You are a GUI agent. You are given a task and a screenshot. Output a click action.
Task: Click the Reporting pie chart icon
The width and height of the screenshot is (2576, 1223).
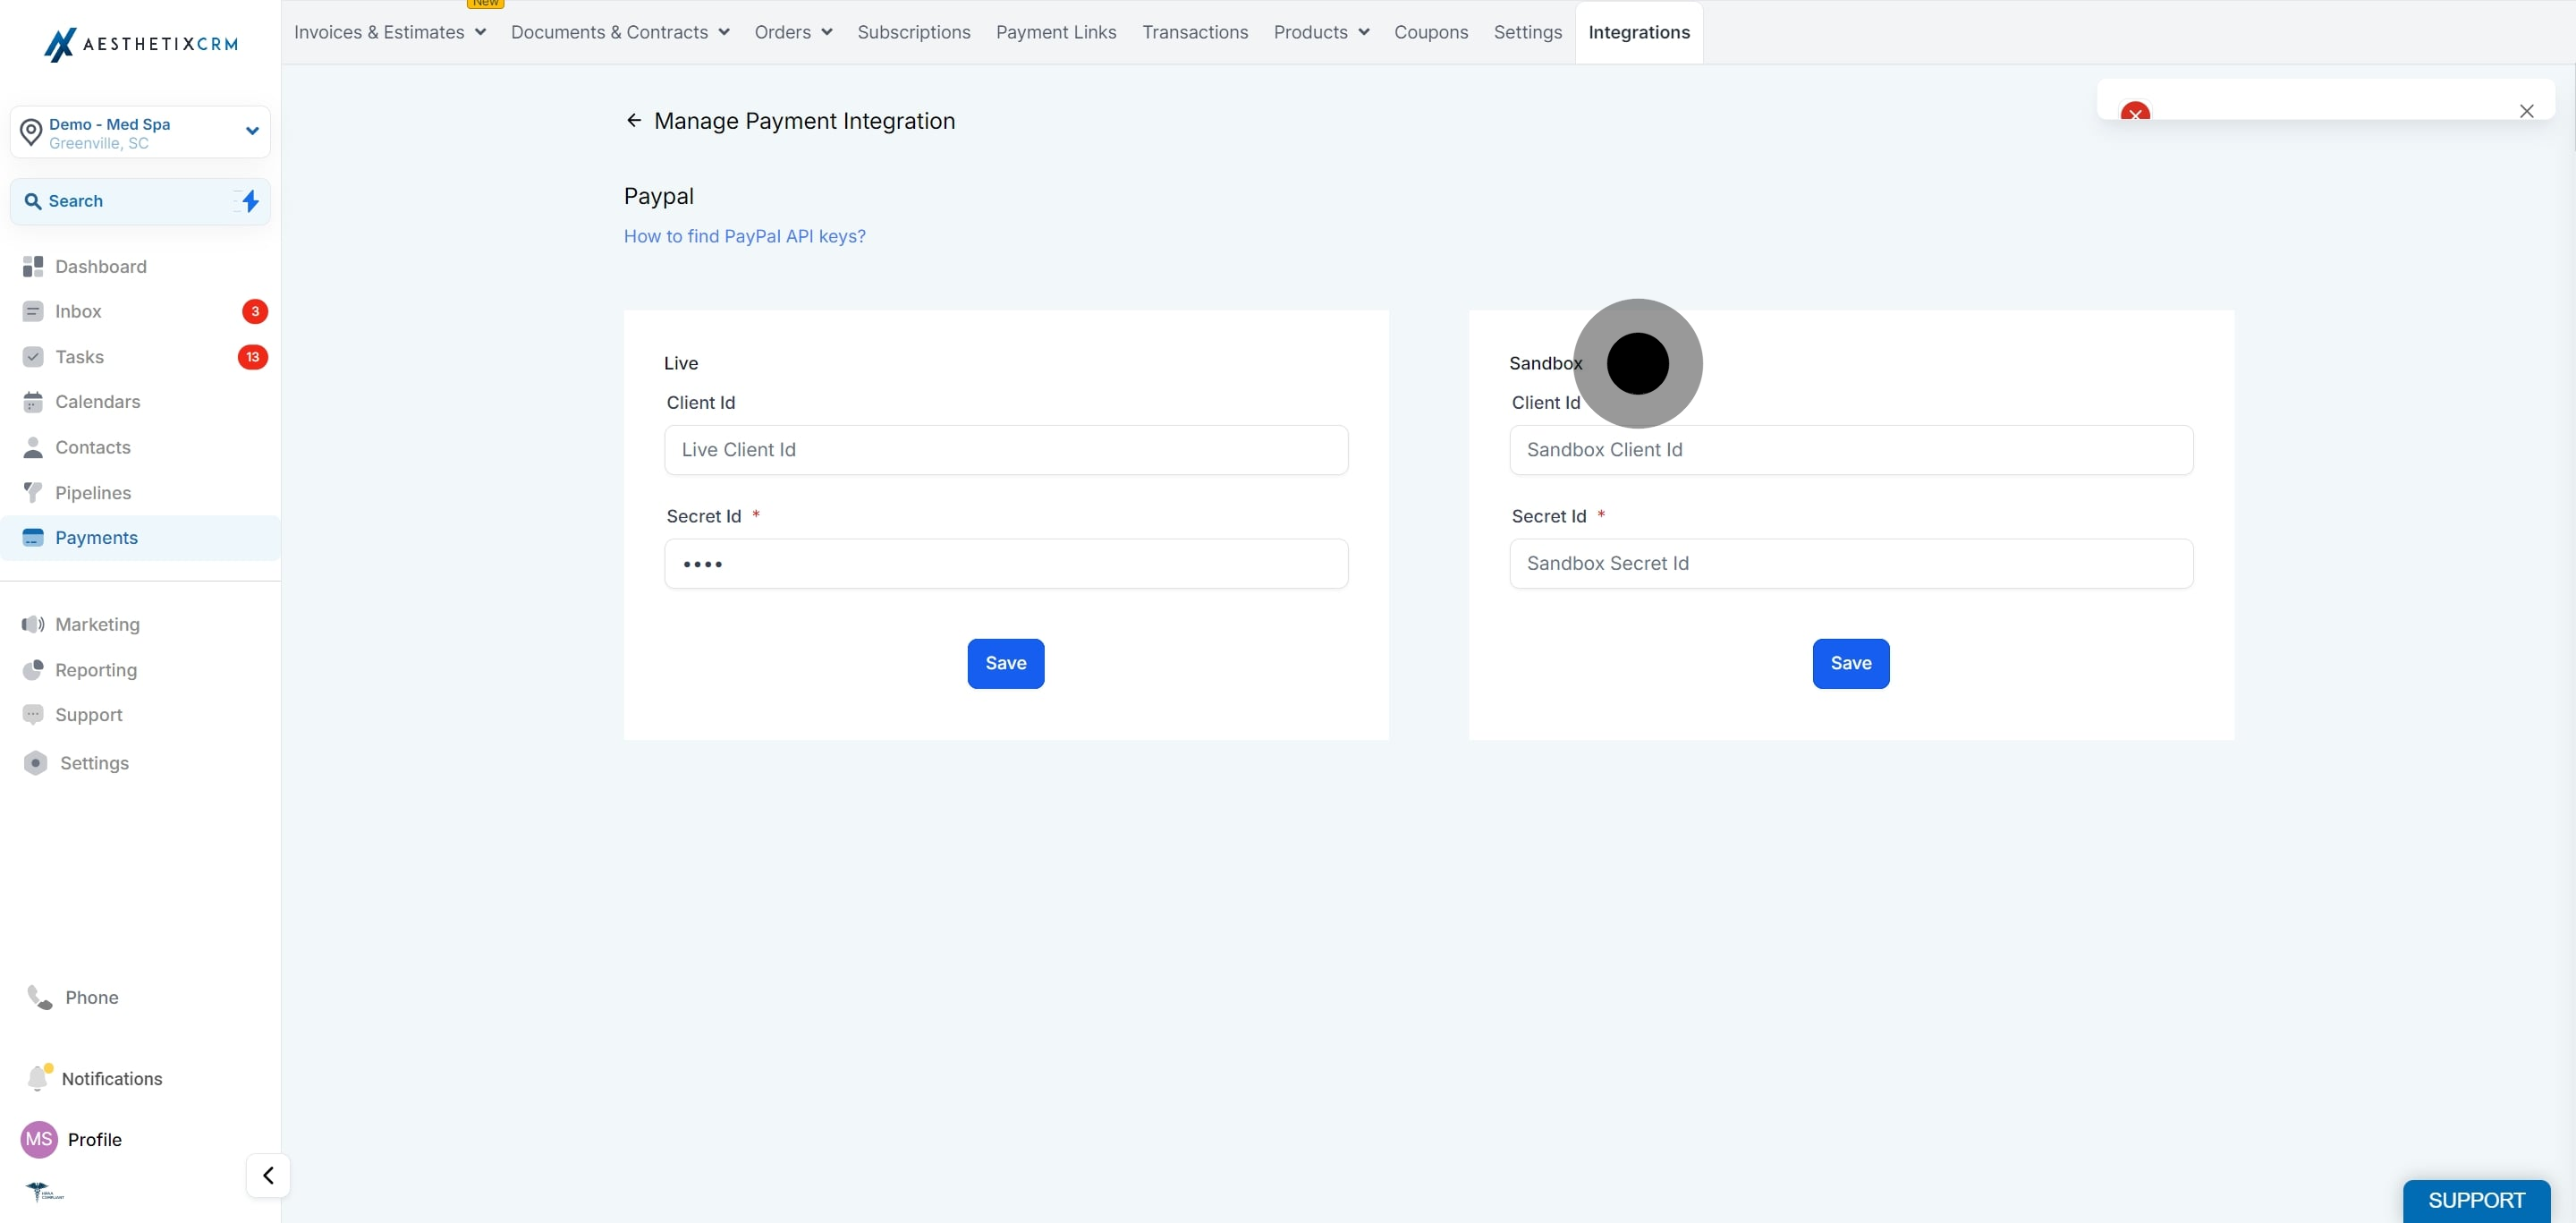coord(33,670)
